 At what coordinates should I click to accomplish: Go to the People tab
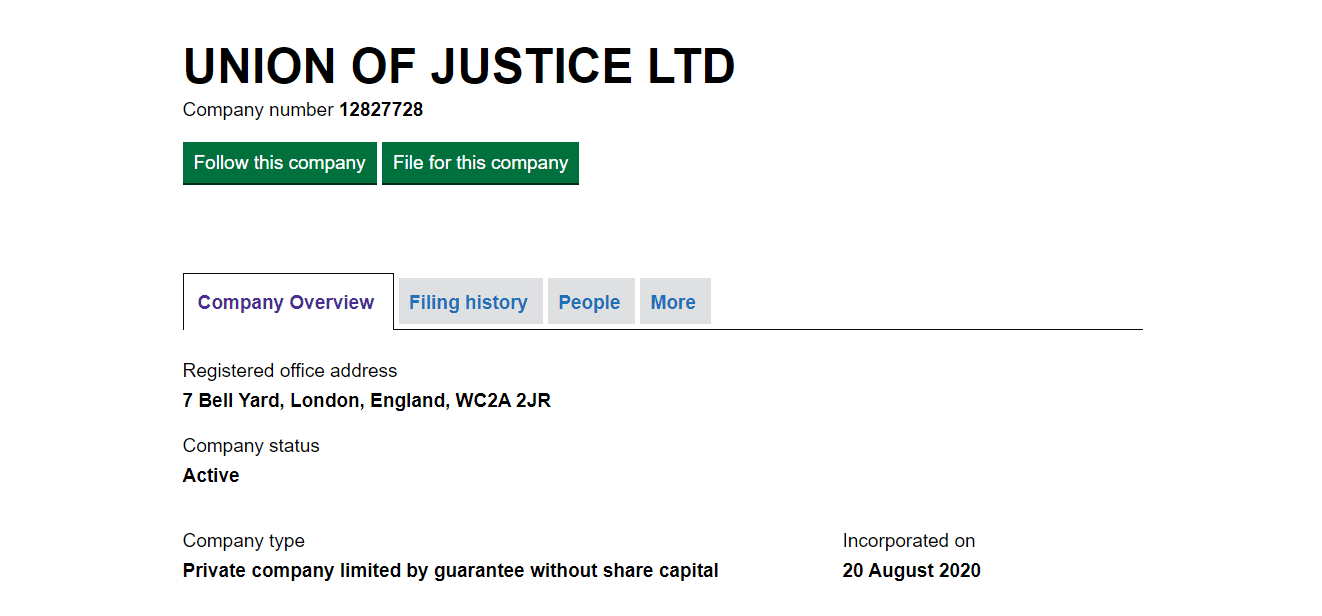coord(589,302)
